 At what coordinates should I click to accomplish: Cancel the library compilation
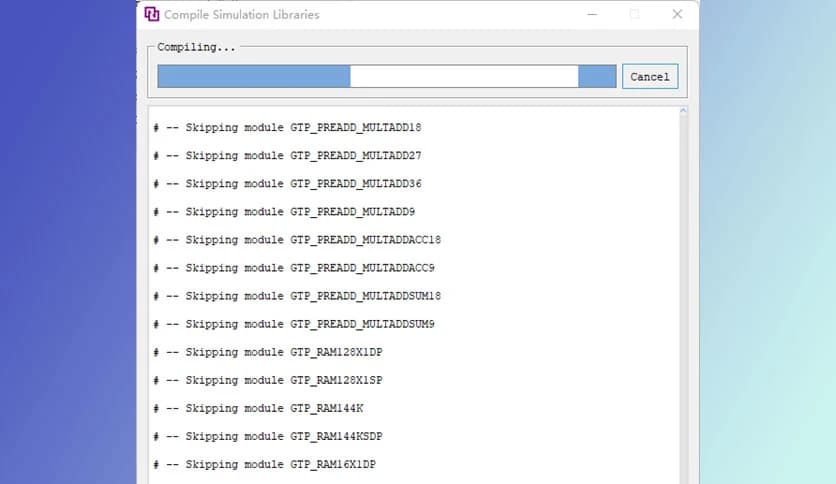pyautogui.click(x=649, y=76)
